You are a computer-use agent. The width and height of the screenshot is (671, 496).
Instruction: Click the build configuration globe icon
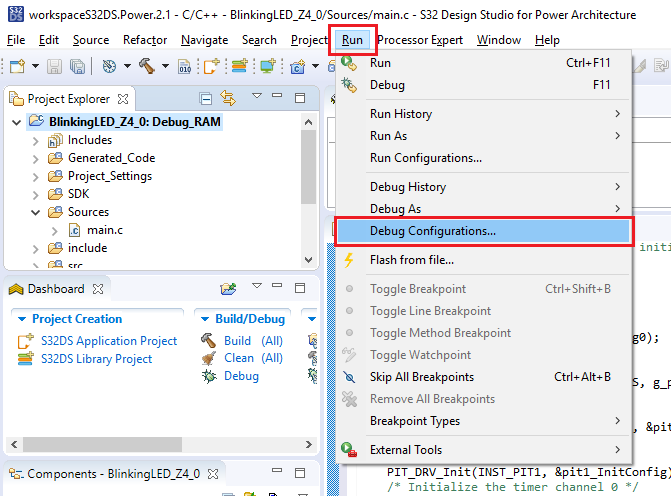(109, 66)
